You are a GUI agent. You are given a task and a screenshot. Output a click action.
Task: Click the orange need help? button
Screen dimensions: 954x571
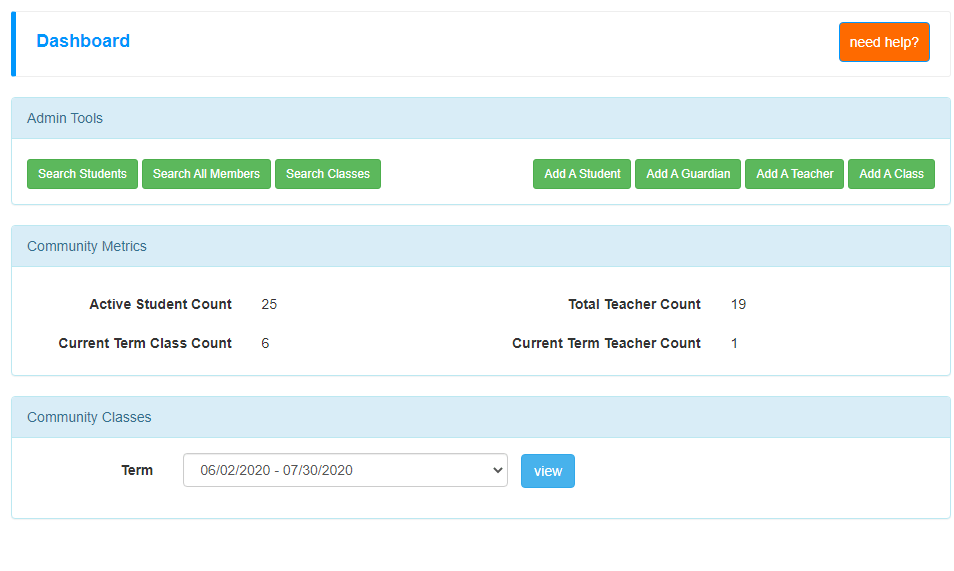click(884, 42)
